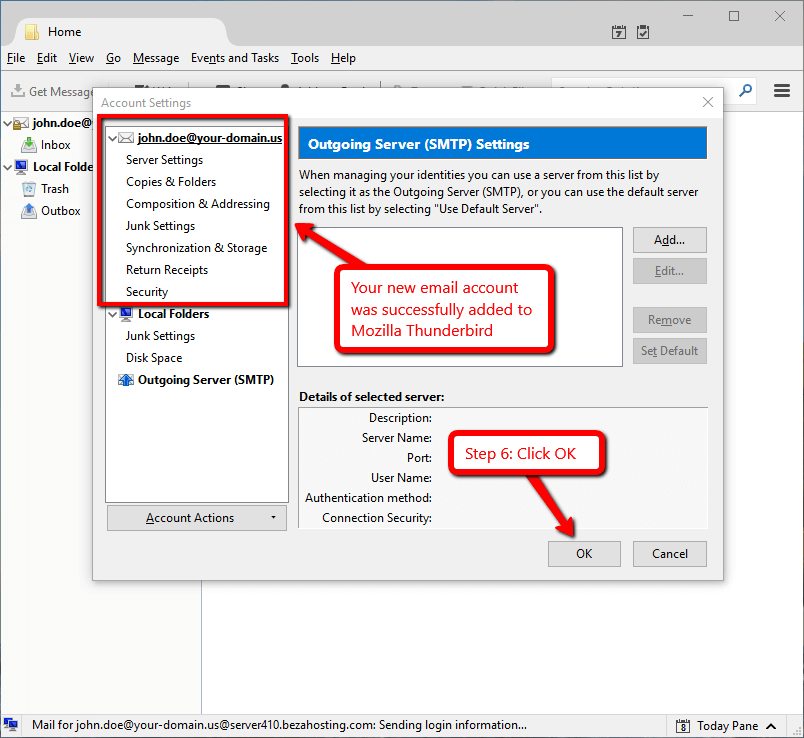Collapse Local Folders in the settings tree
804x738 pixels.
click(112, 314)
